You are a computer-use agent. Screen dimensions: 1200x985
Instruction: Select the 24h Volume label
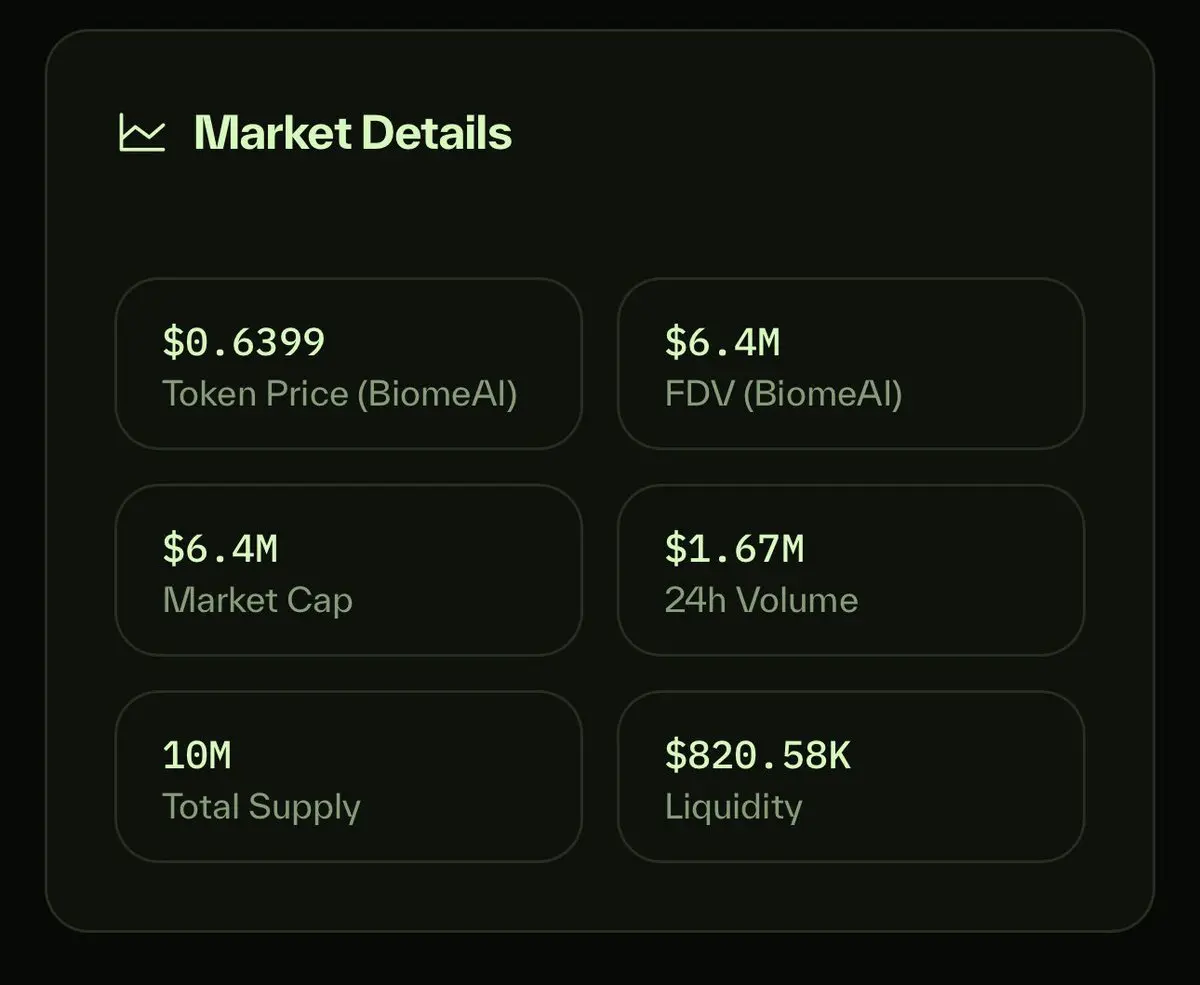[762, 600]
